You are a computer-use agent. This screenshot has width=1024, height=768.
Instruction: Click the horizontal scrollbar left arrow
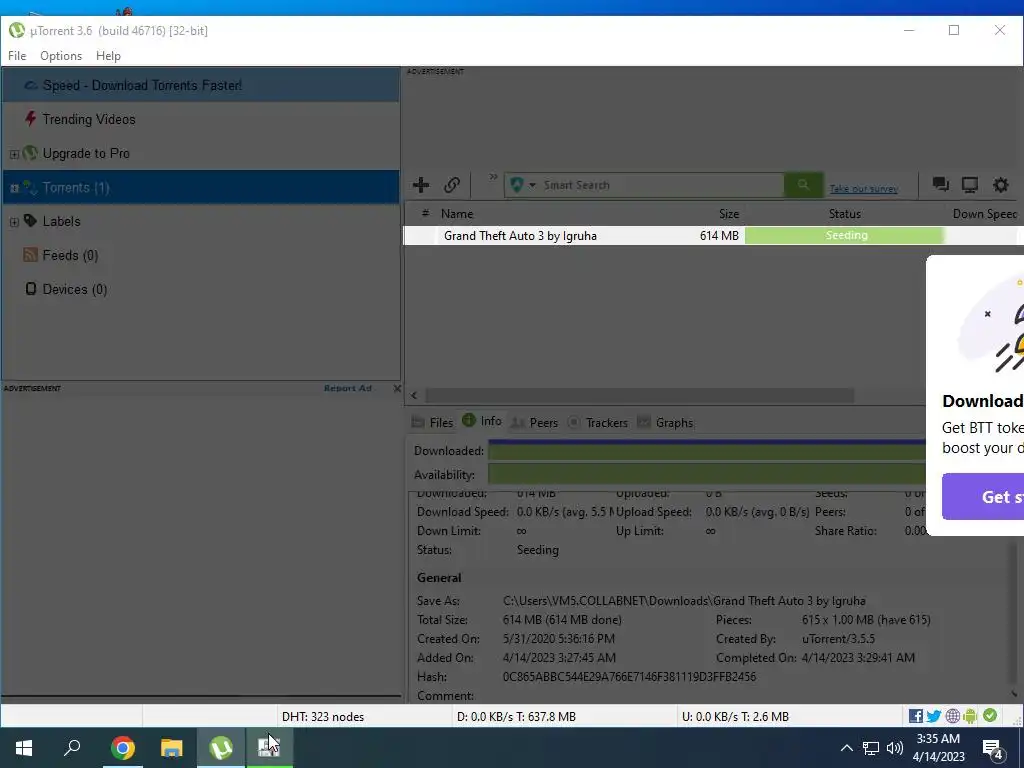[x=414, y=396]
